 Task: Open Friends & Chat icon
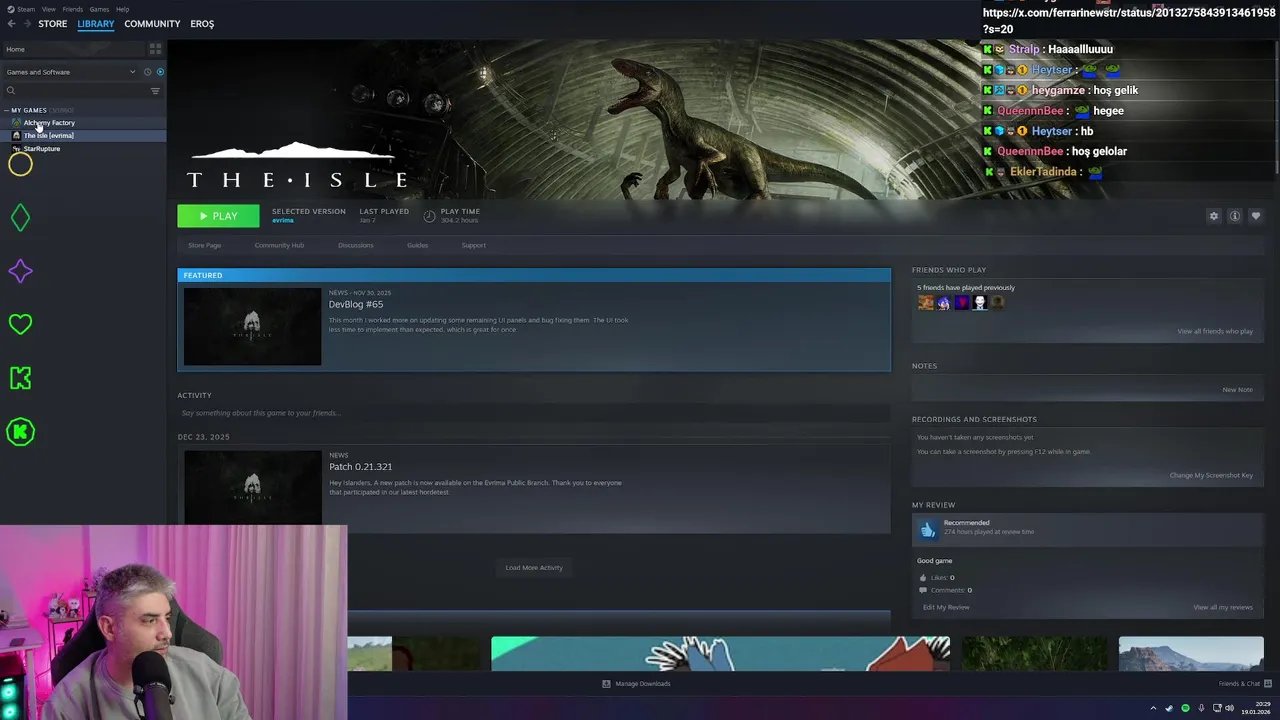(1270, 684)
